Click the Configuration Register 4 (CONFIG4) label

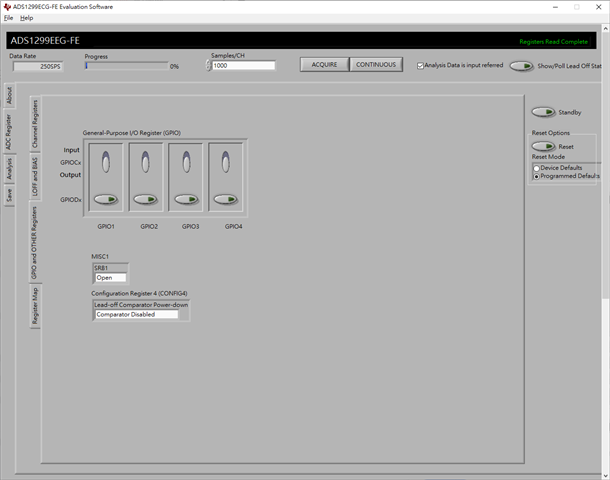pyautogui.click(x=139, y=293)
